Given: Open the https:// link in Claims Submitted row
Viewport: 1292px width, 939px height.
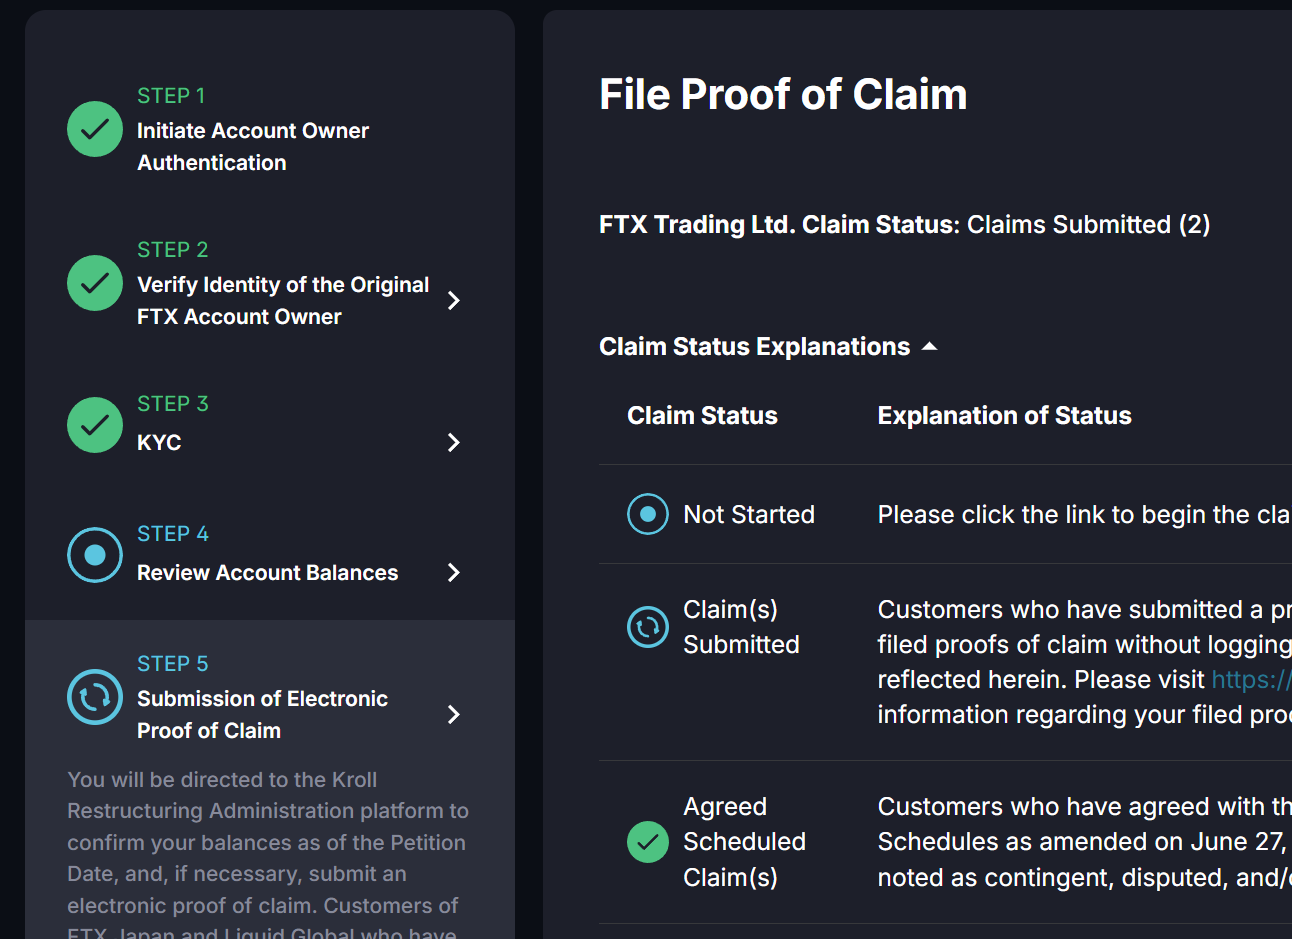Looking at the screenshot, I should (x=1251, y=679).
